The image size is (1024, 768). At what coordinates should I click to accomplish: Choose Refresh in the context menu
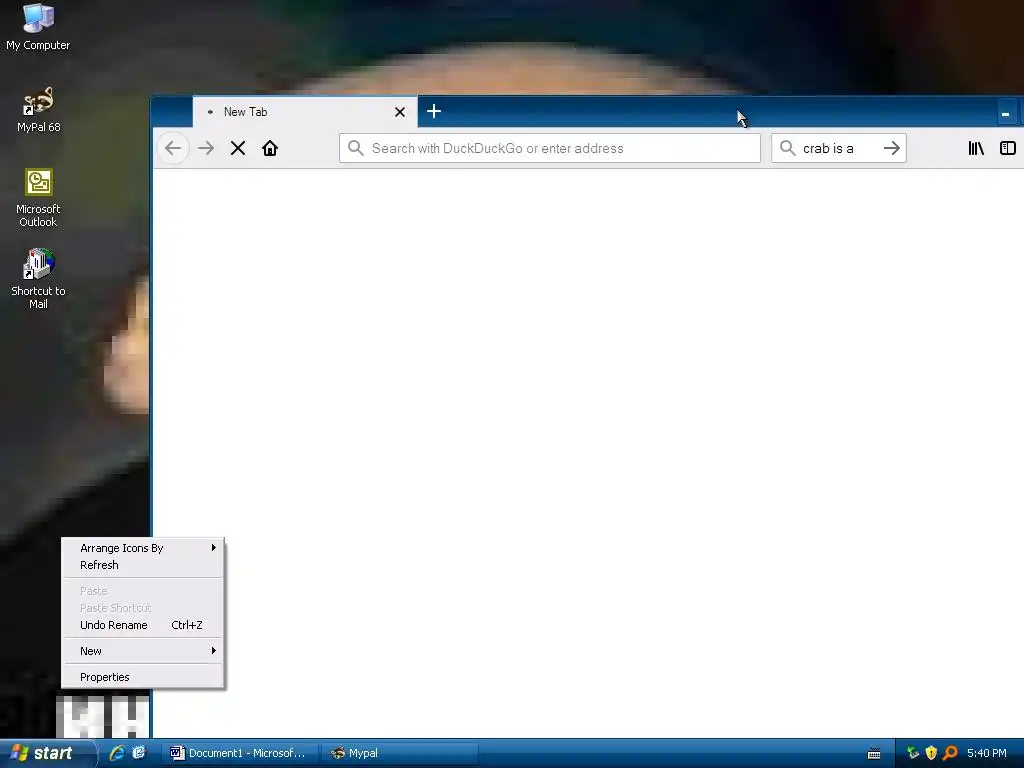[x=143, y=565]
